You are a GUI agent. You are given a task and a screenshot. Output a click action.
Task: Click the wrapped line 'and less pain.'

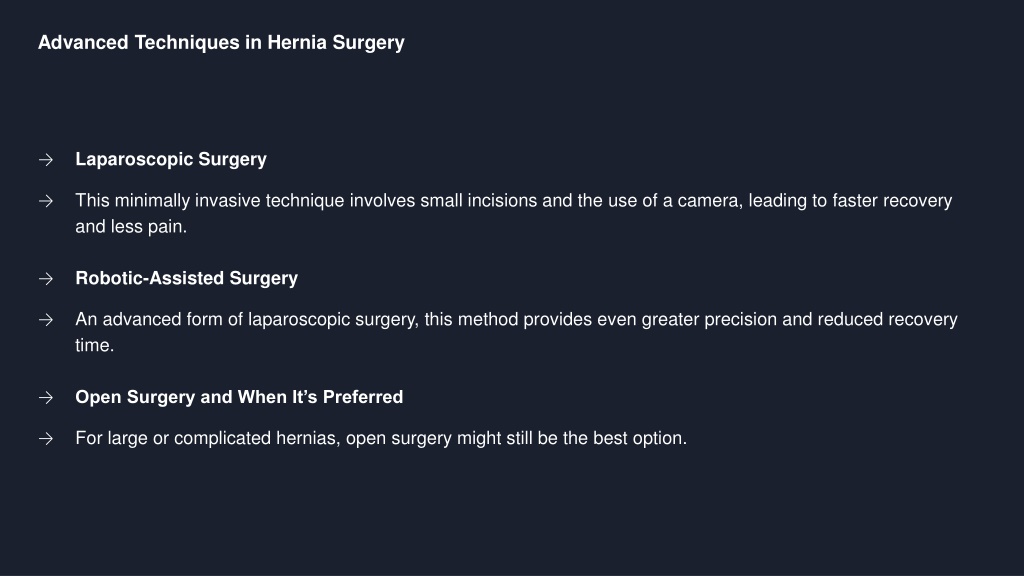click(x=131, y=227)
